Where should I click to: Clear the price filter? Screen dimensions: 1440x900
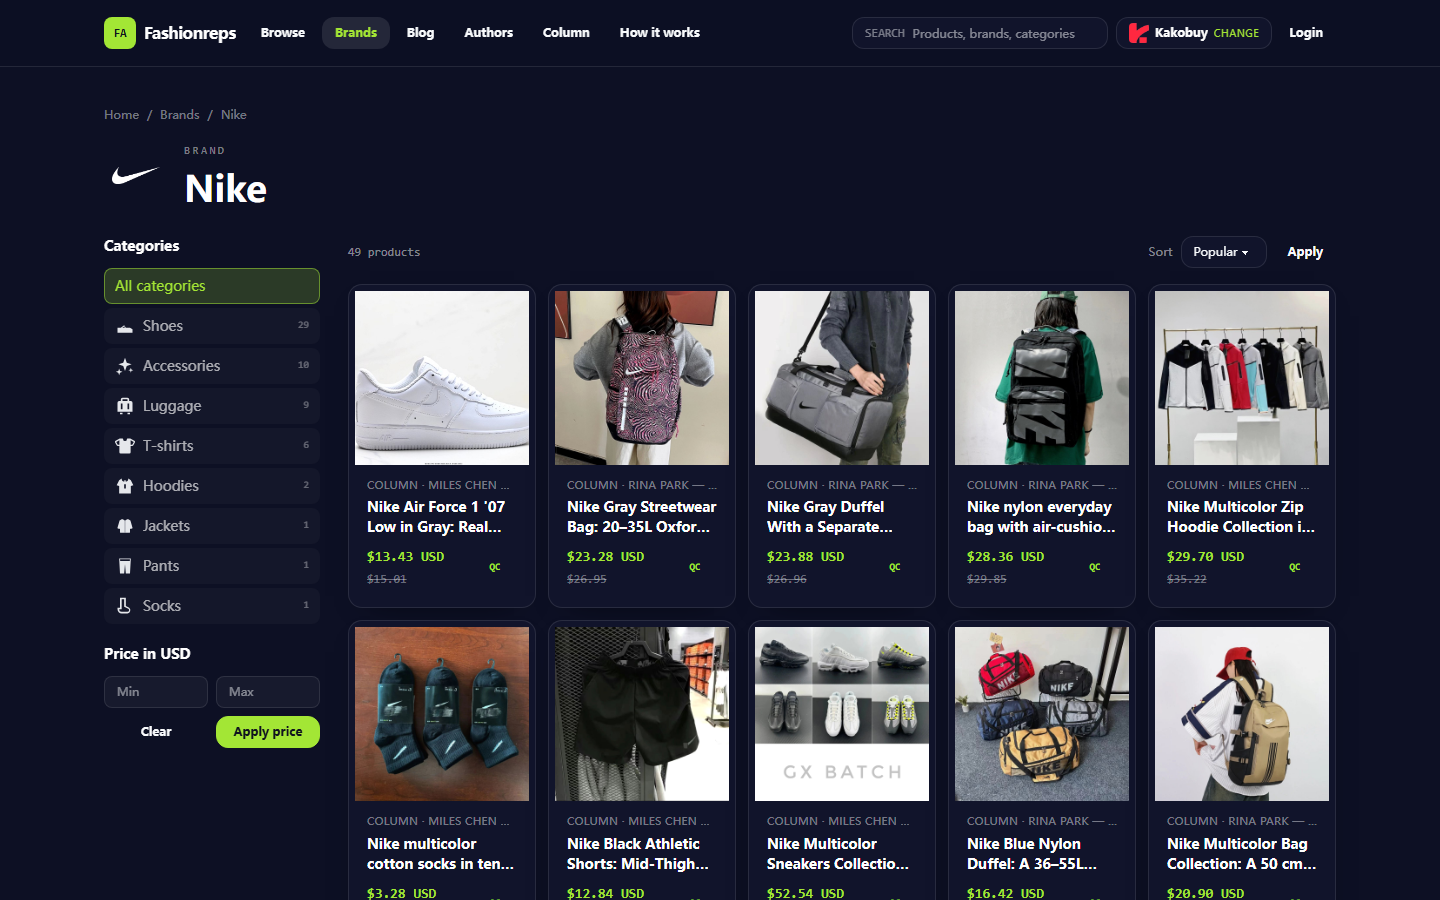click(156, 732)
